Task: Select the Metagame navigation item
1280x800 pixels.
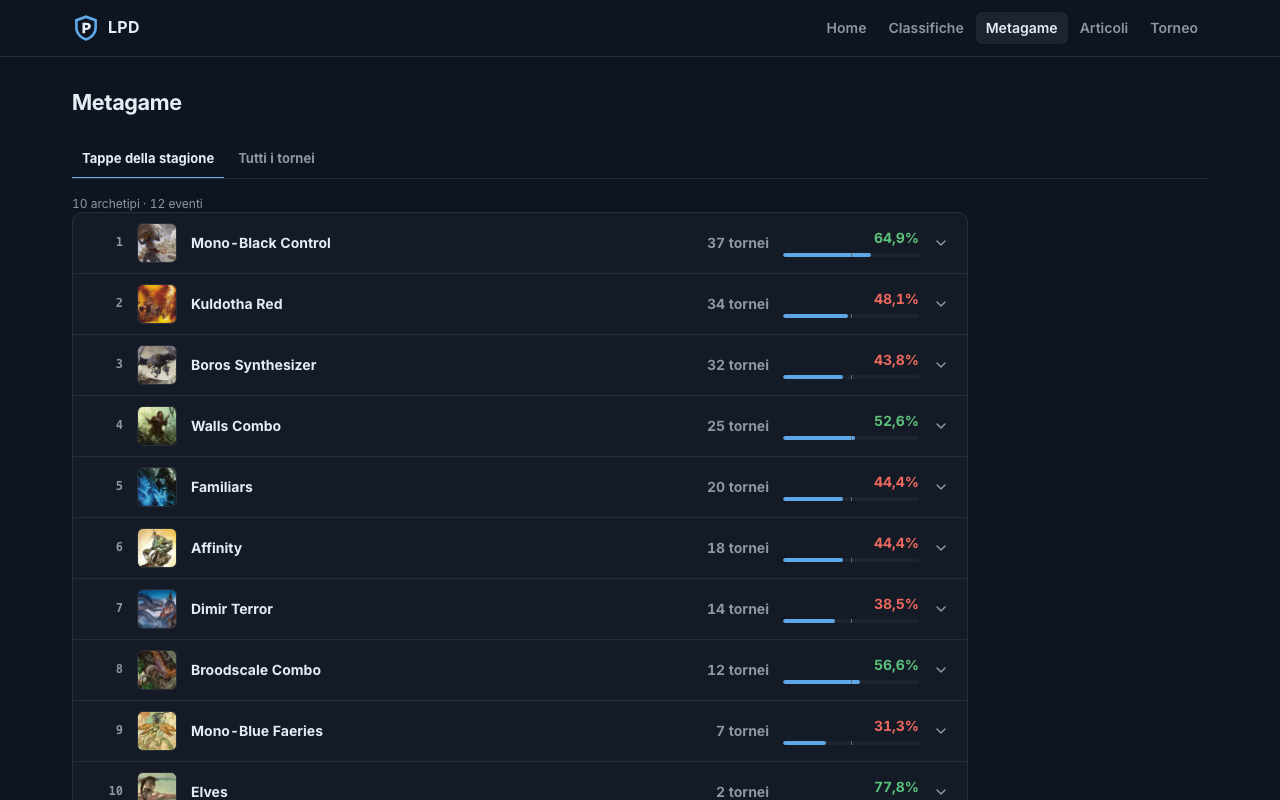Action: click(x=1021, y=28)
